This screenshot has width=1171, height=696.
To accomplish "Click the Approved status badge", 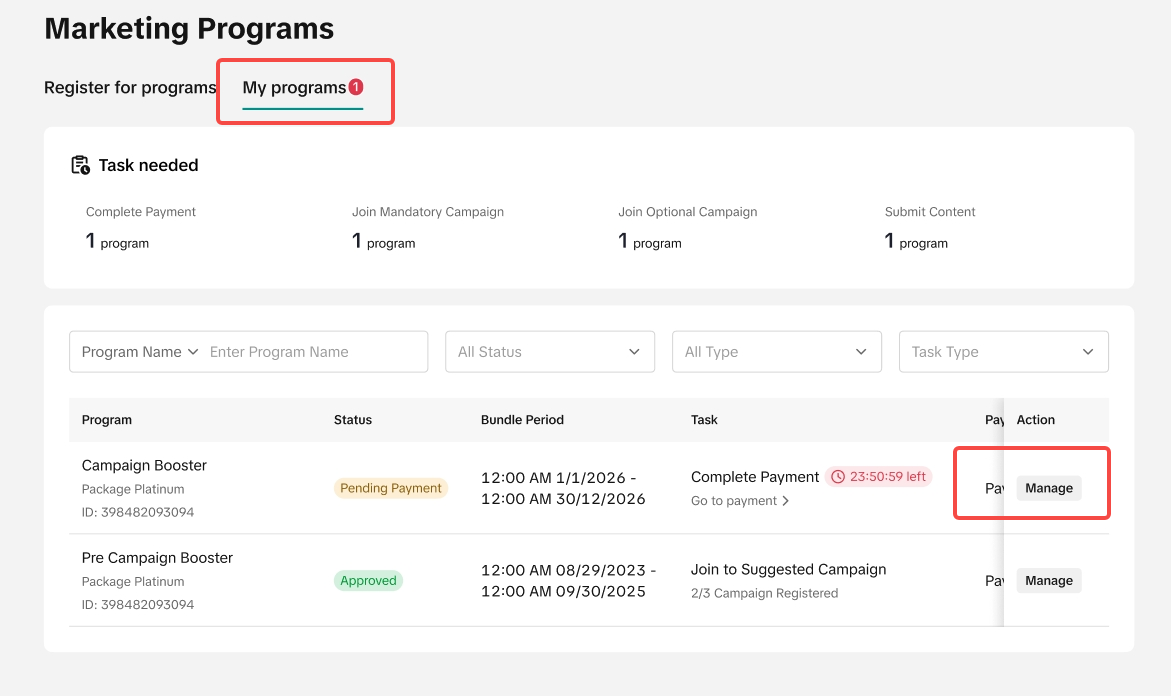I will [x=368, y=581].
